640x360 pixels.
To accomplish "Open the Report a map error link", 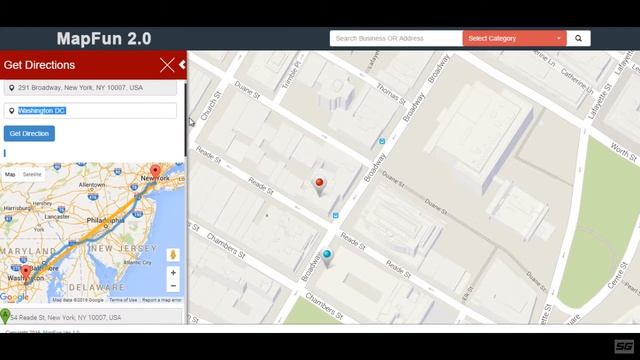I will (x=162, y=300).
